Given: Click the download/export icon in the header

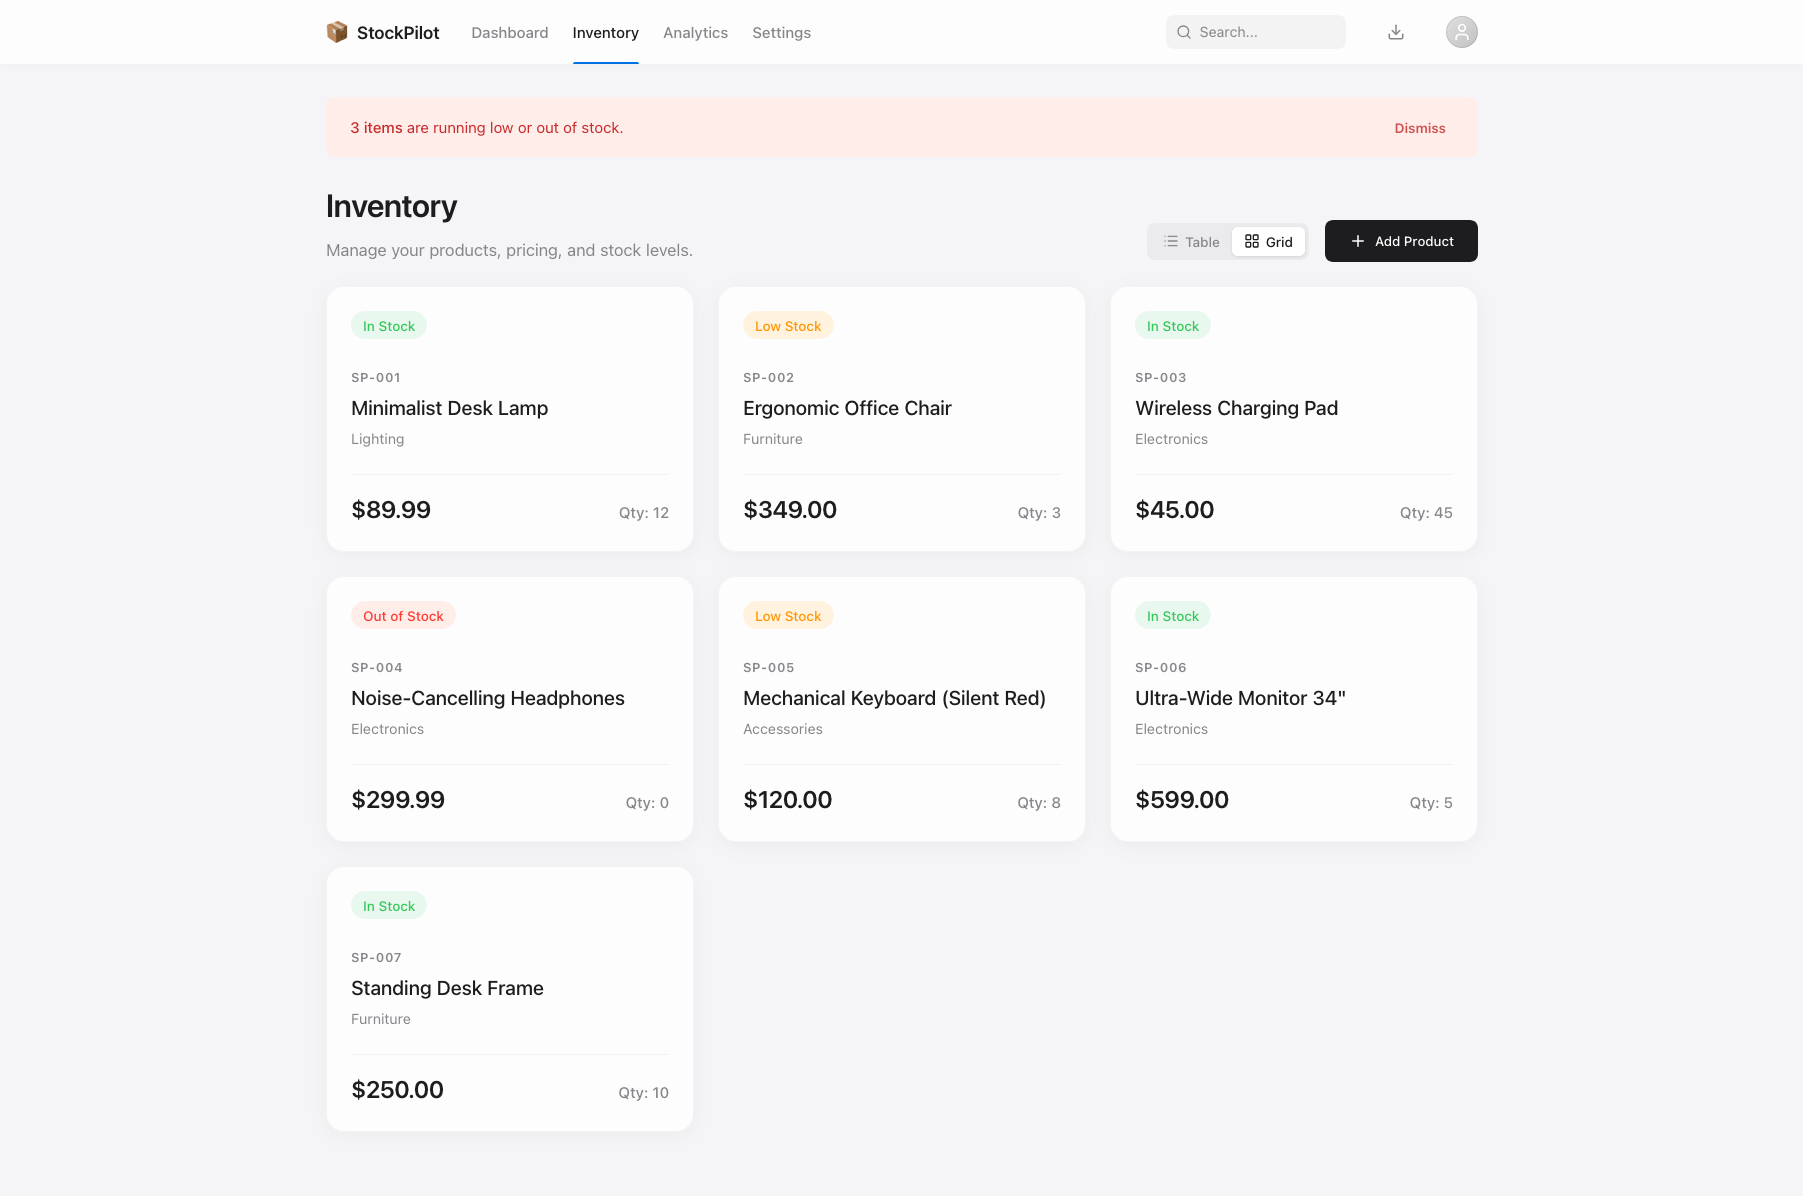Looking at the screenshot, I should [x=1396, y=31].
